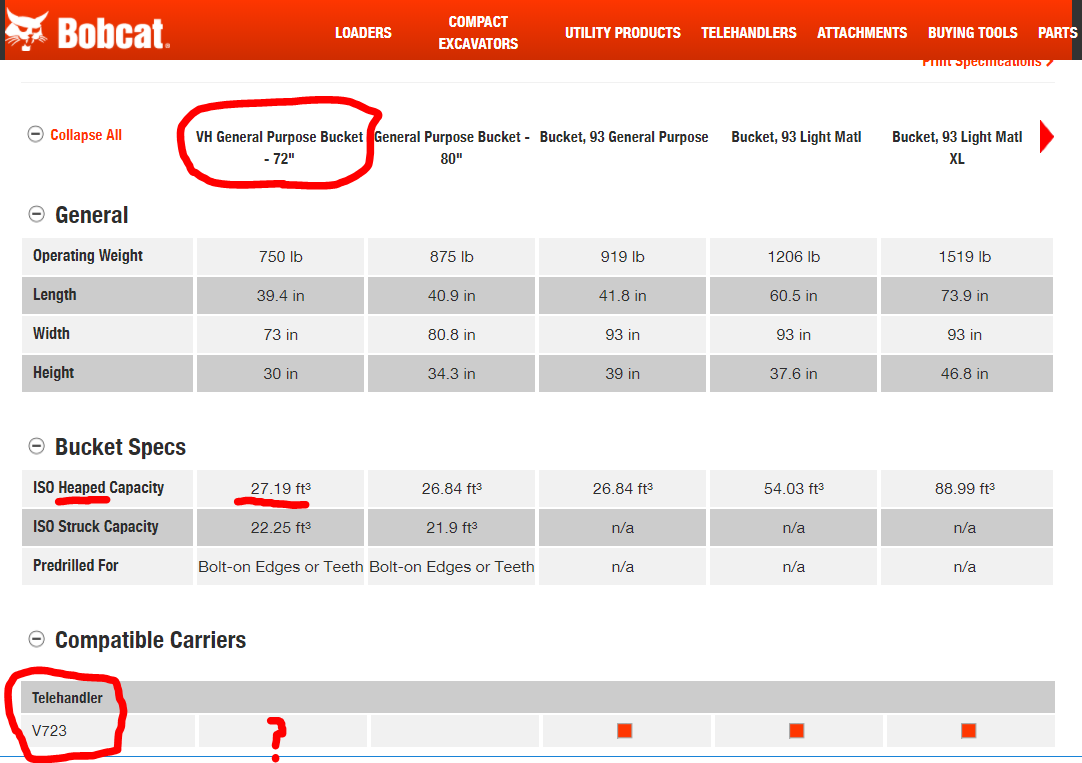Click the Collapse All link
1082x763 pixels.
tap(86, 135)
